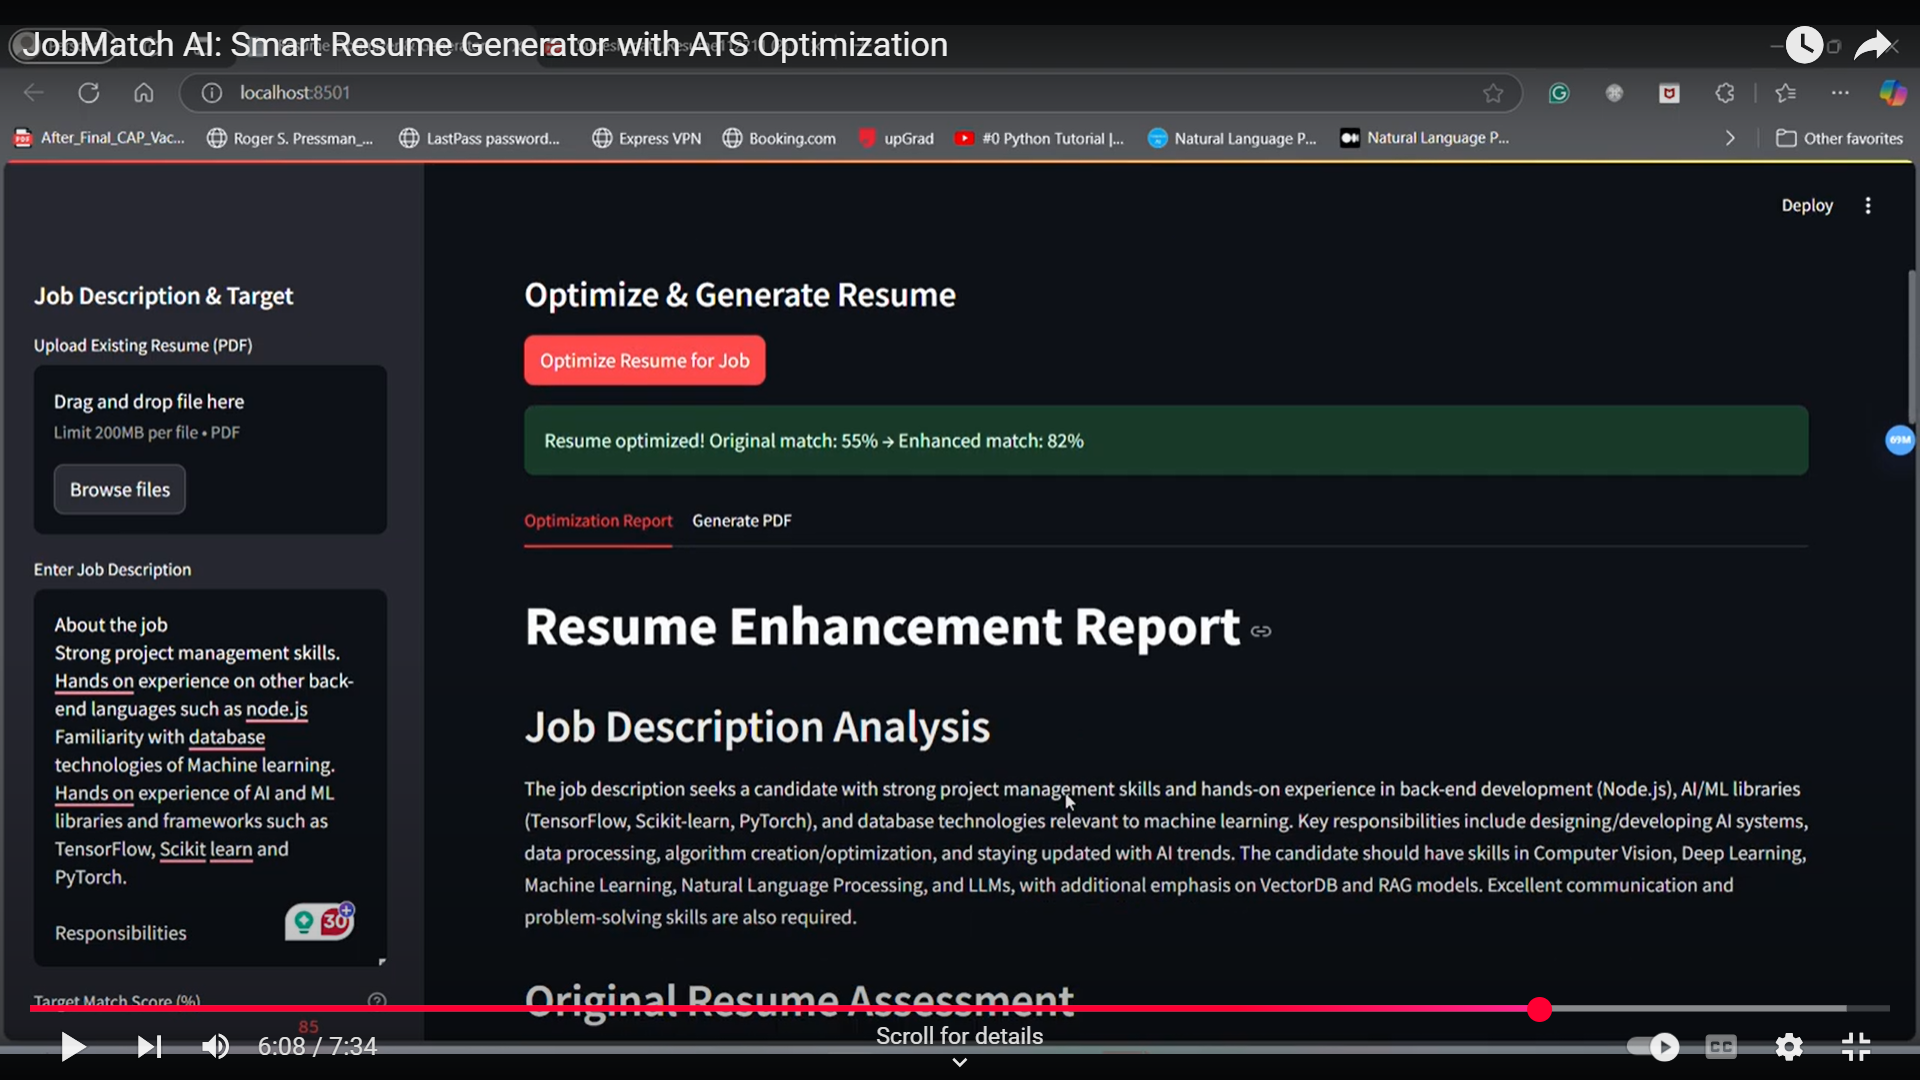Skip to the next video
This screenshot has height=1080, width=1920.
[x=149, y=1047]
